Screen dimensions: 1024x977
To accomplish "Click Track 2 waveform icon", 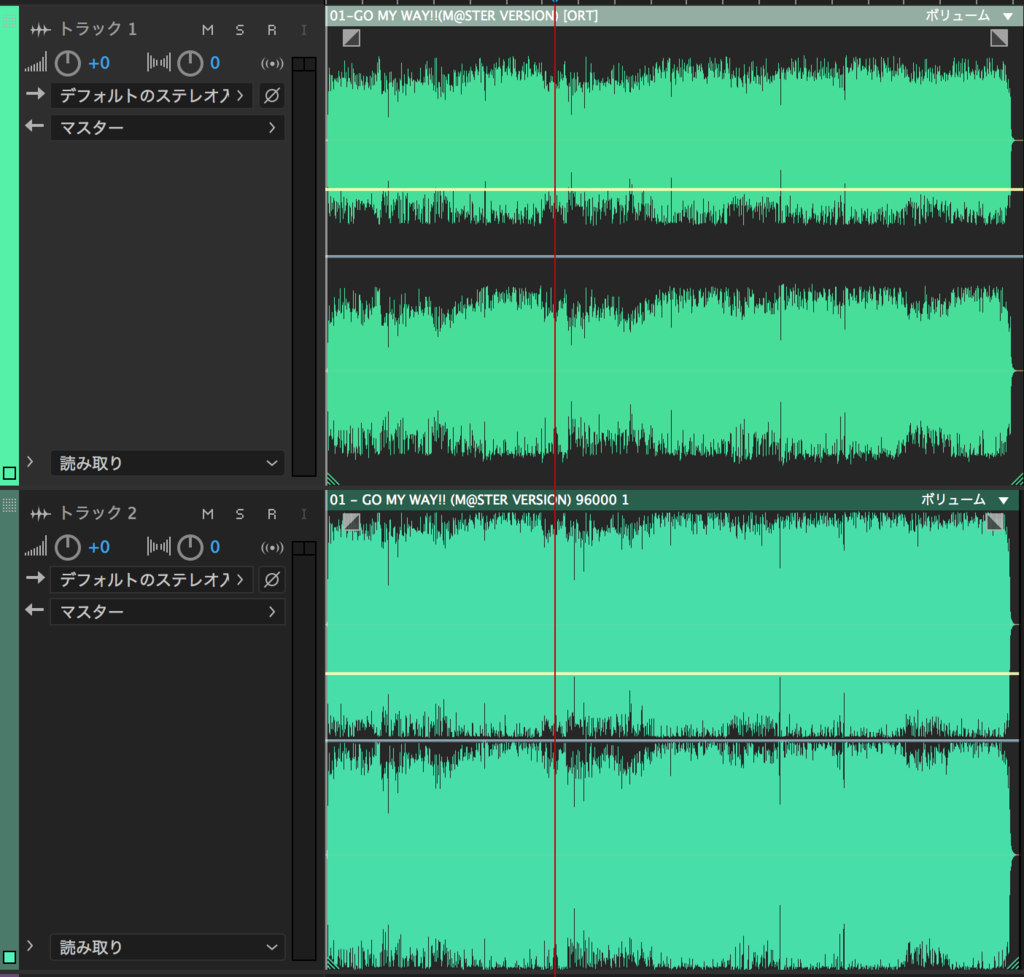I will tap(40, 514).
